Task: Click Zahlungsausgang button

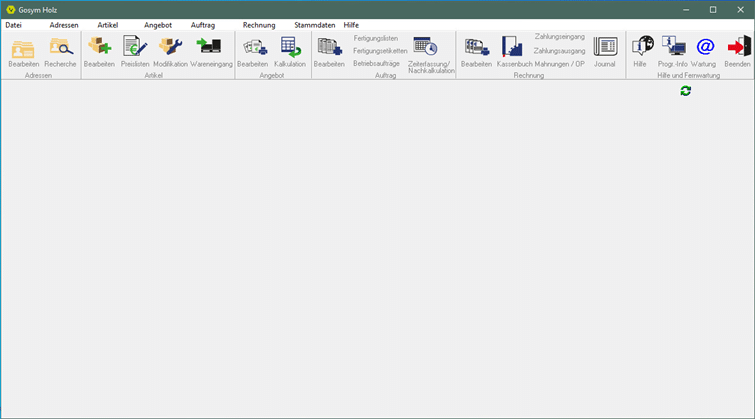Action: click(559, 51)
